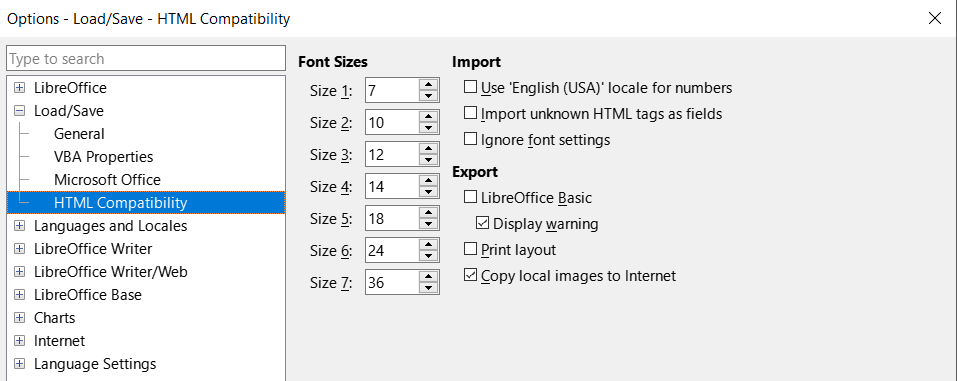The width and height of the screenshot is (957, 381).
Task: Decrease Size 4 font value
Action: [429, 192]
